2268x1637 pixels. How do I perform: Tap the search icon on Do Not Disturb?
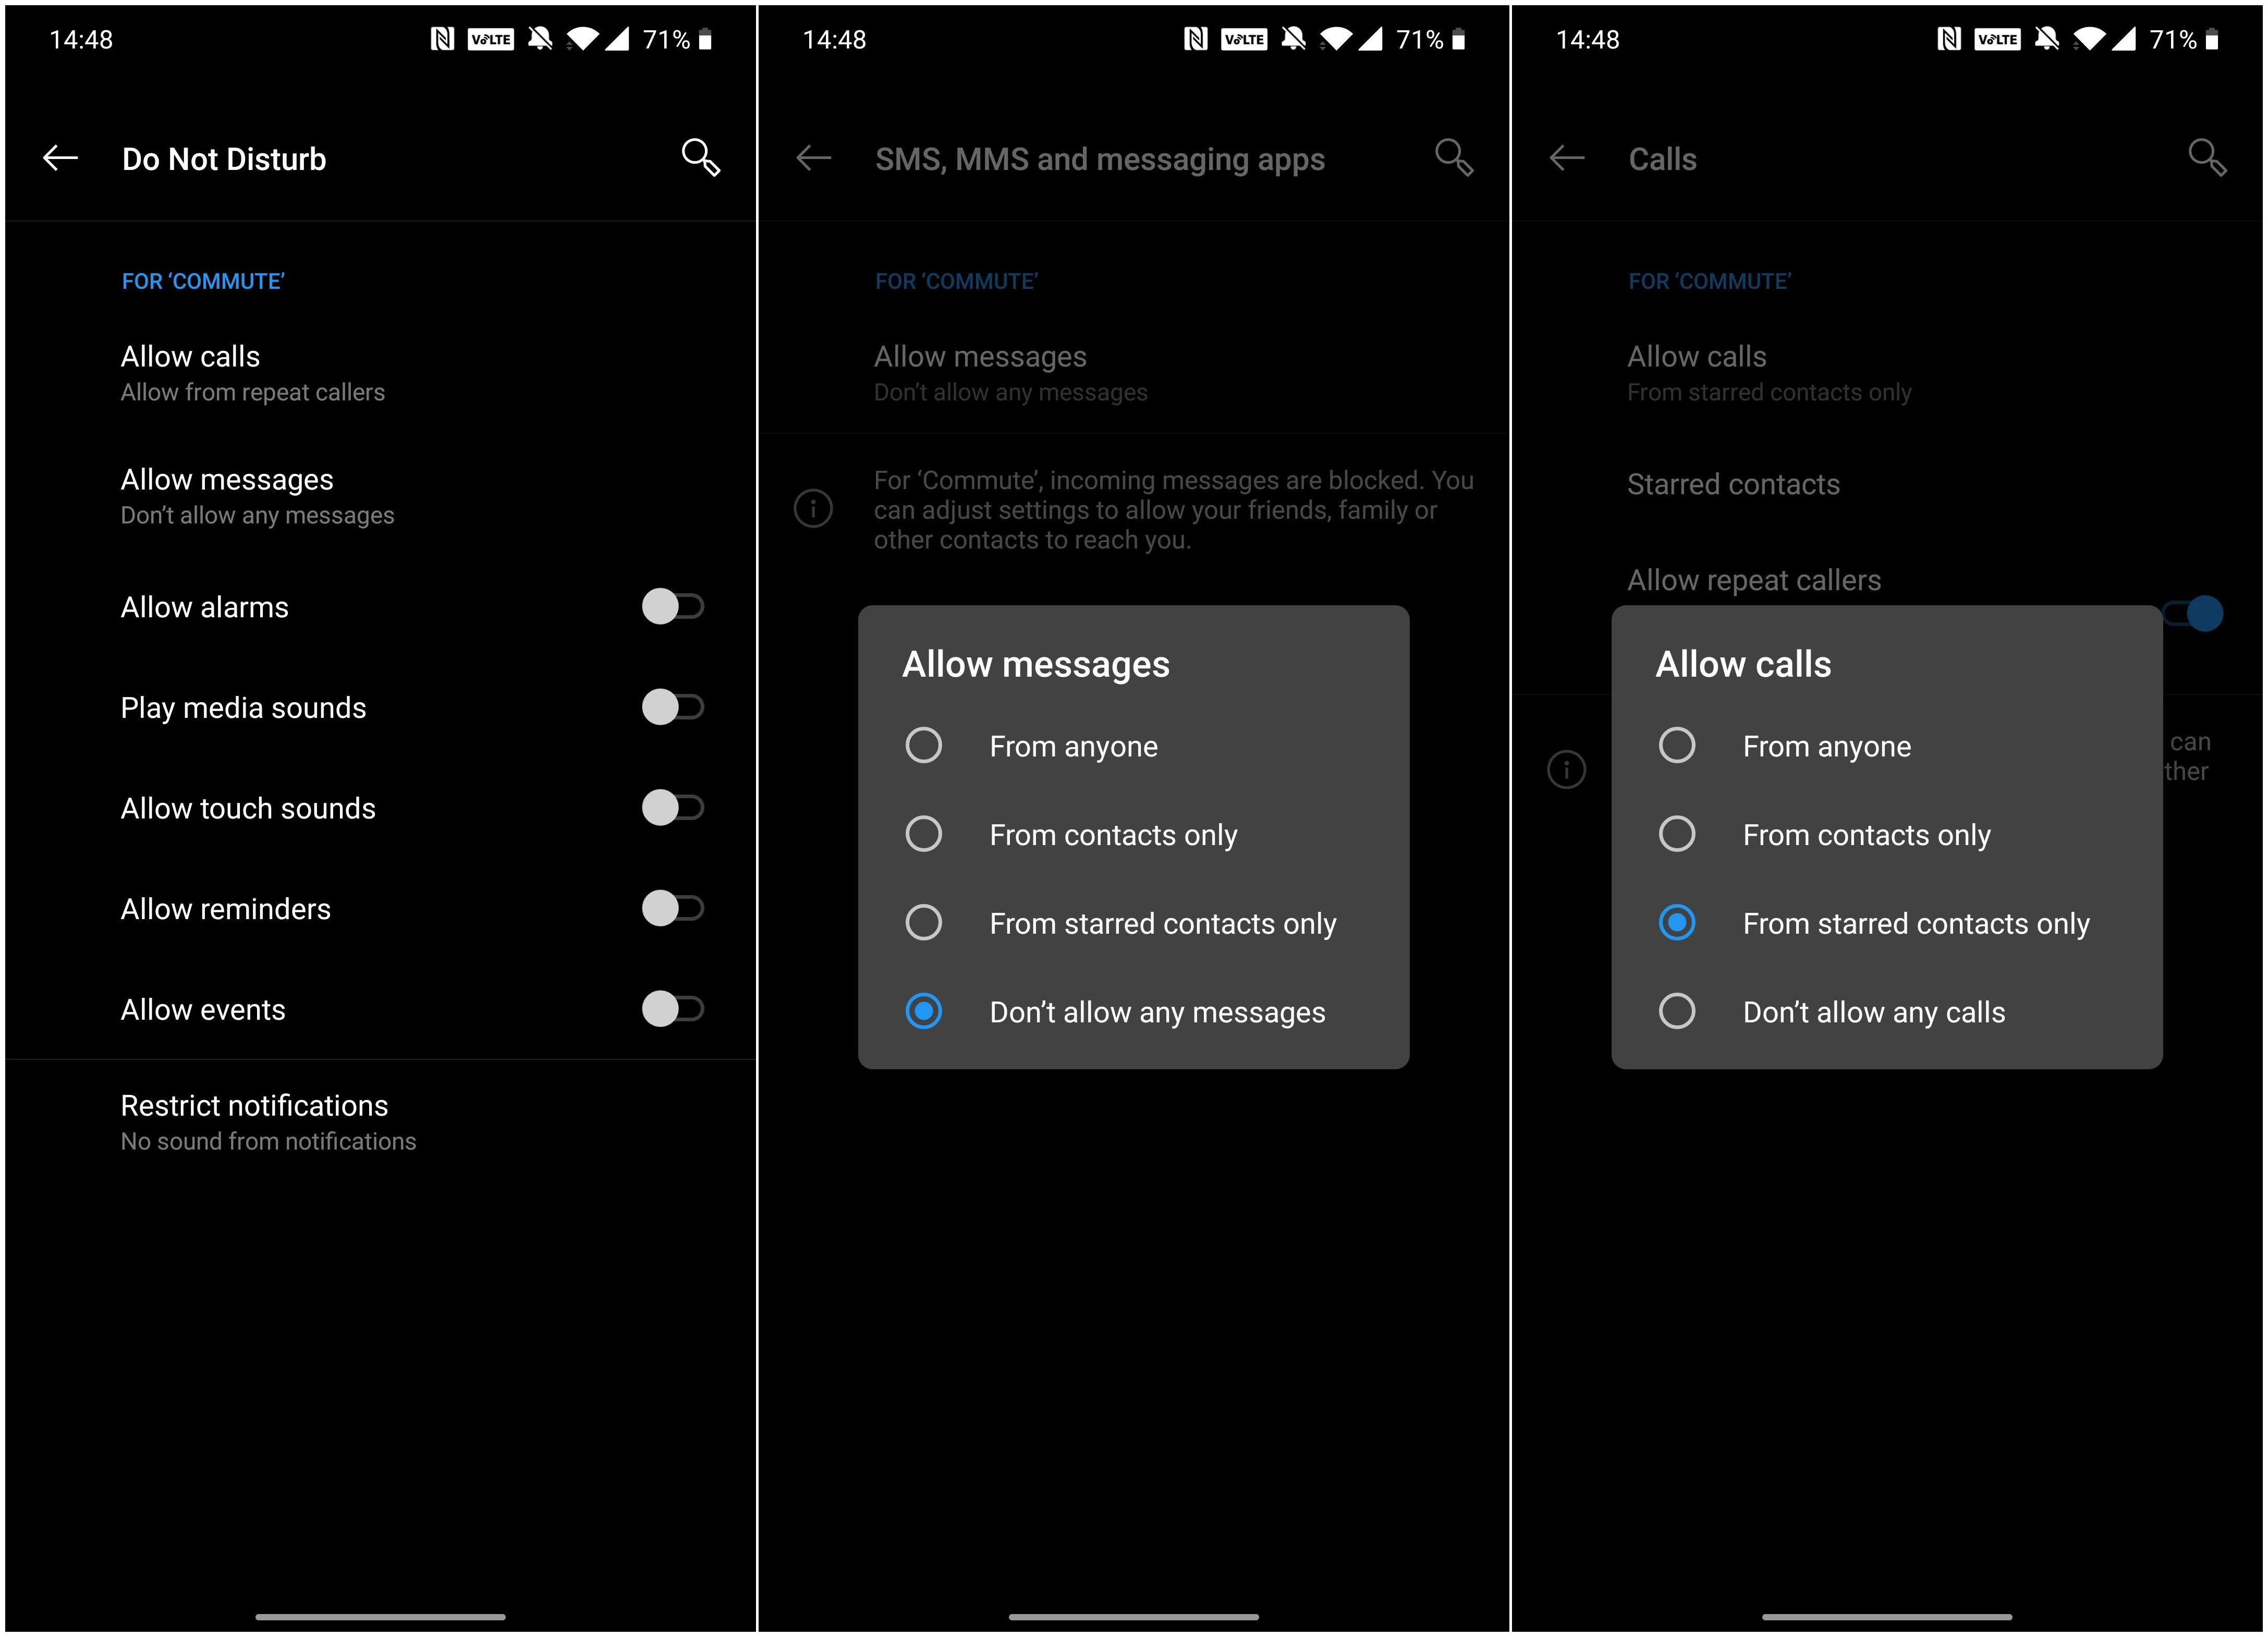click(697, 158)
